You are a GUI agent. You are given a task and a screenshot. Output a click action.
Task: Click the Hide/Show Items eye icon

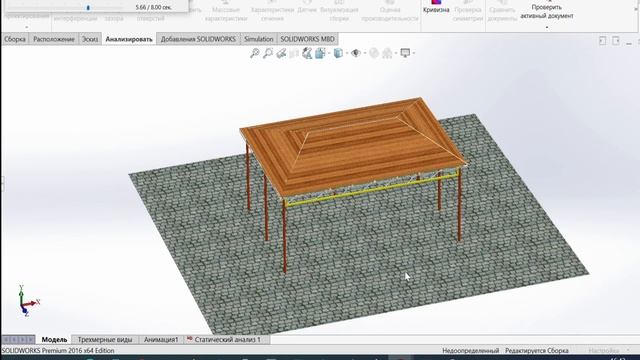click(x=356, y=53)
